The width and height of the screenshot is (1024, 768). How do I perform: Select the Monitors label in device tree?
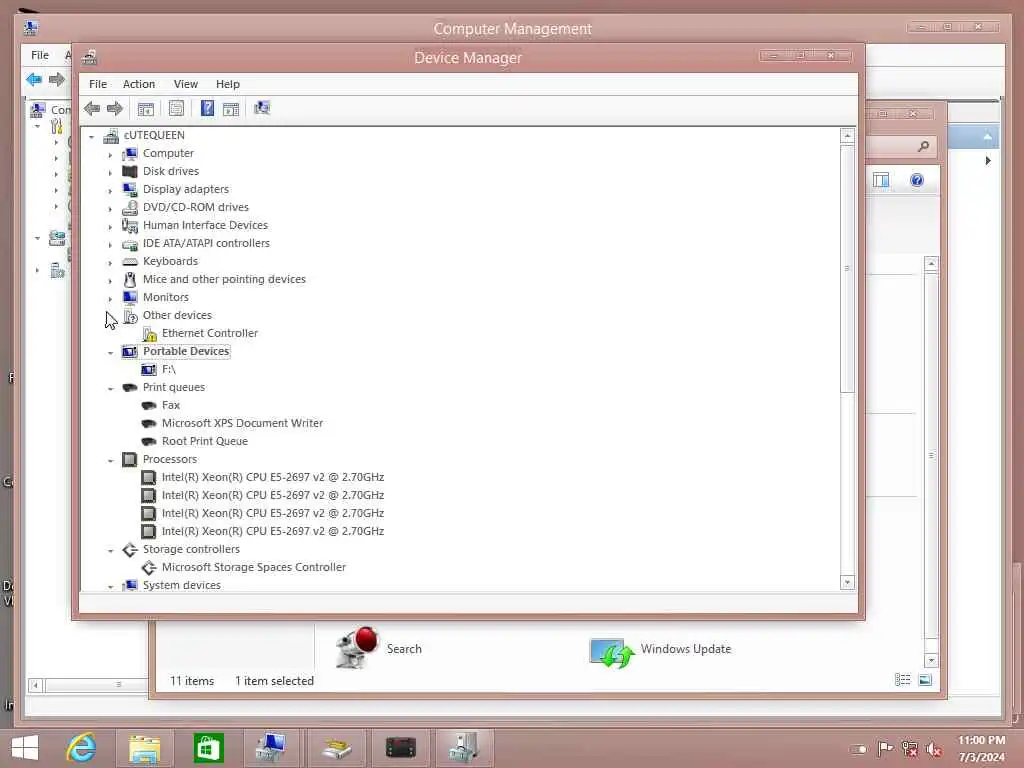(x=165, y=297)
